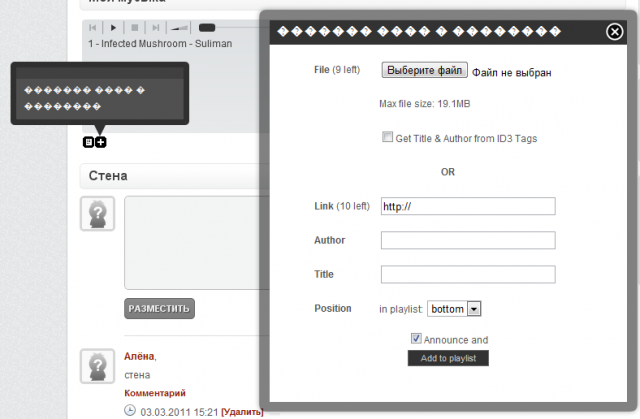The width and height of the screenshot is (640, 419).
Task: Click the plus add-track icon
Action: pos(100,142)
